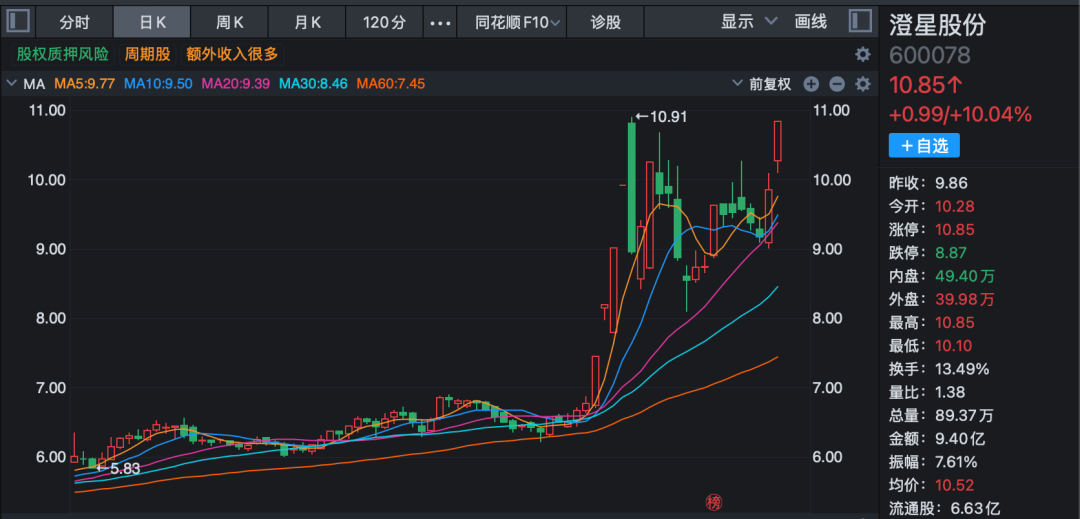1080x519 pixels.
Task: Click the 榜 badge below the chart
Action: [713, 500]
